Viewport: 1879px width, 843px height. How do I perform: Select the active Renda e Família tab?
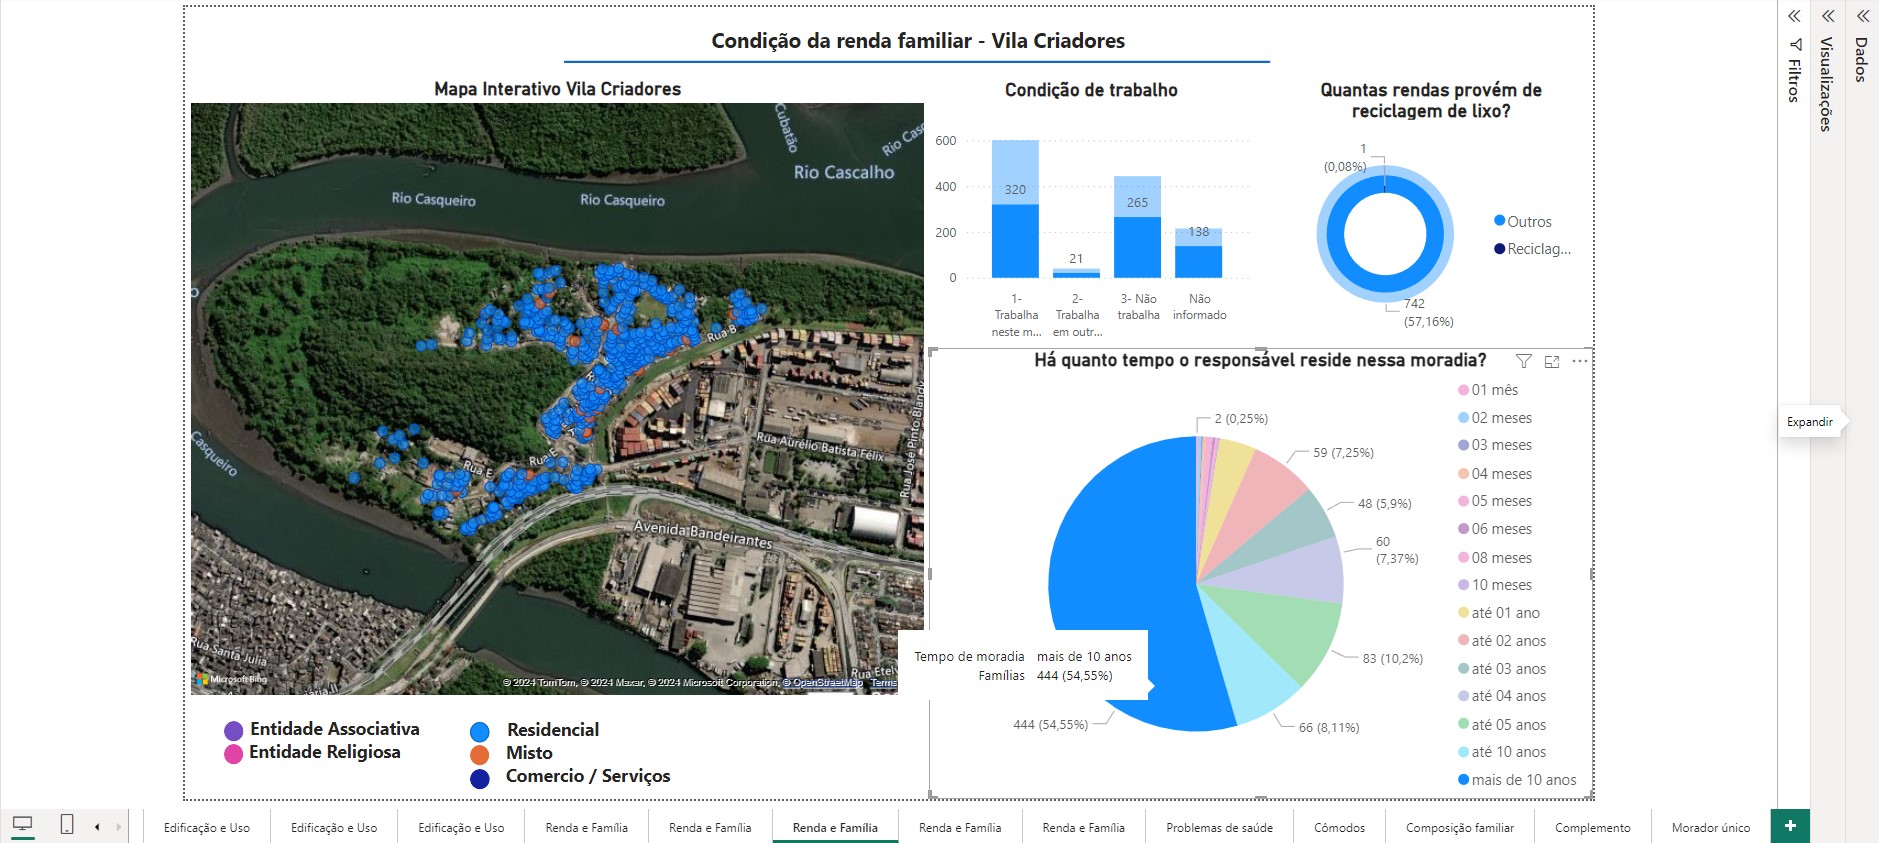pos(835,827)
